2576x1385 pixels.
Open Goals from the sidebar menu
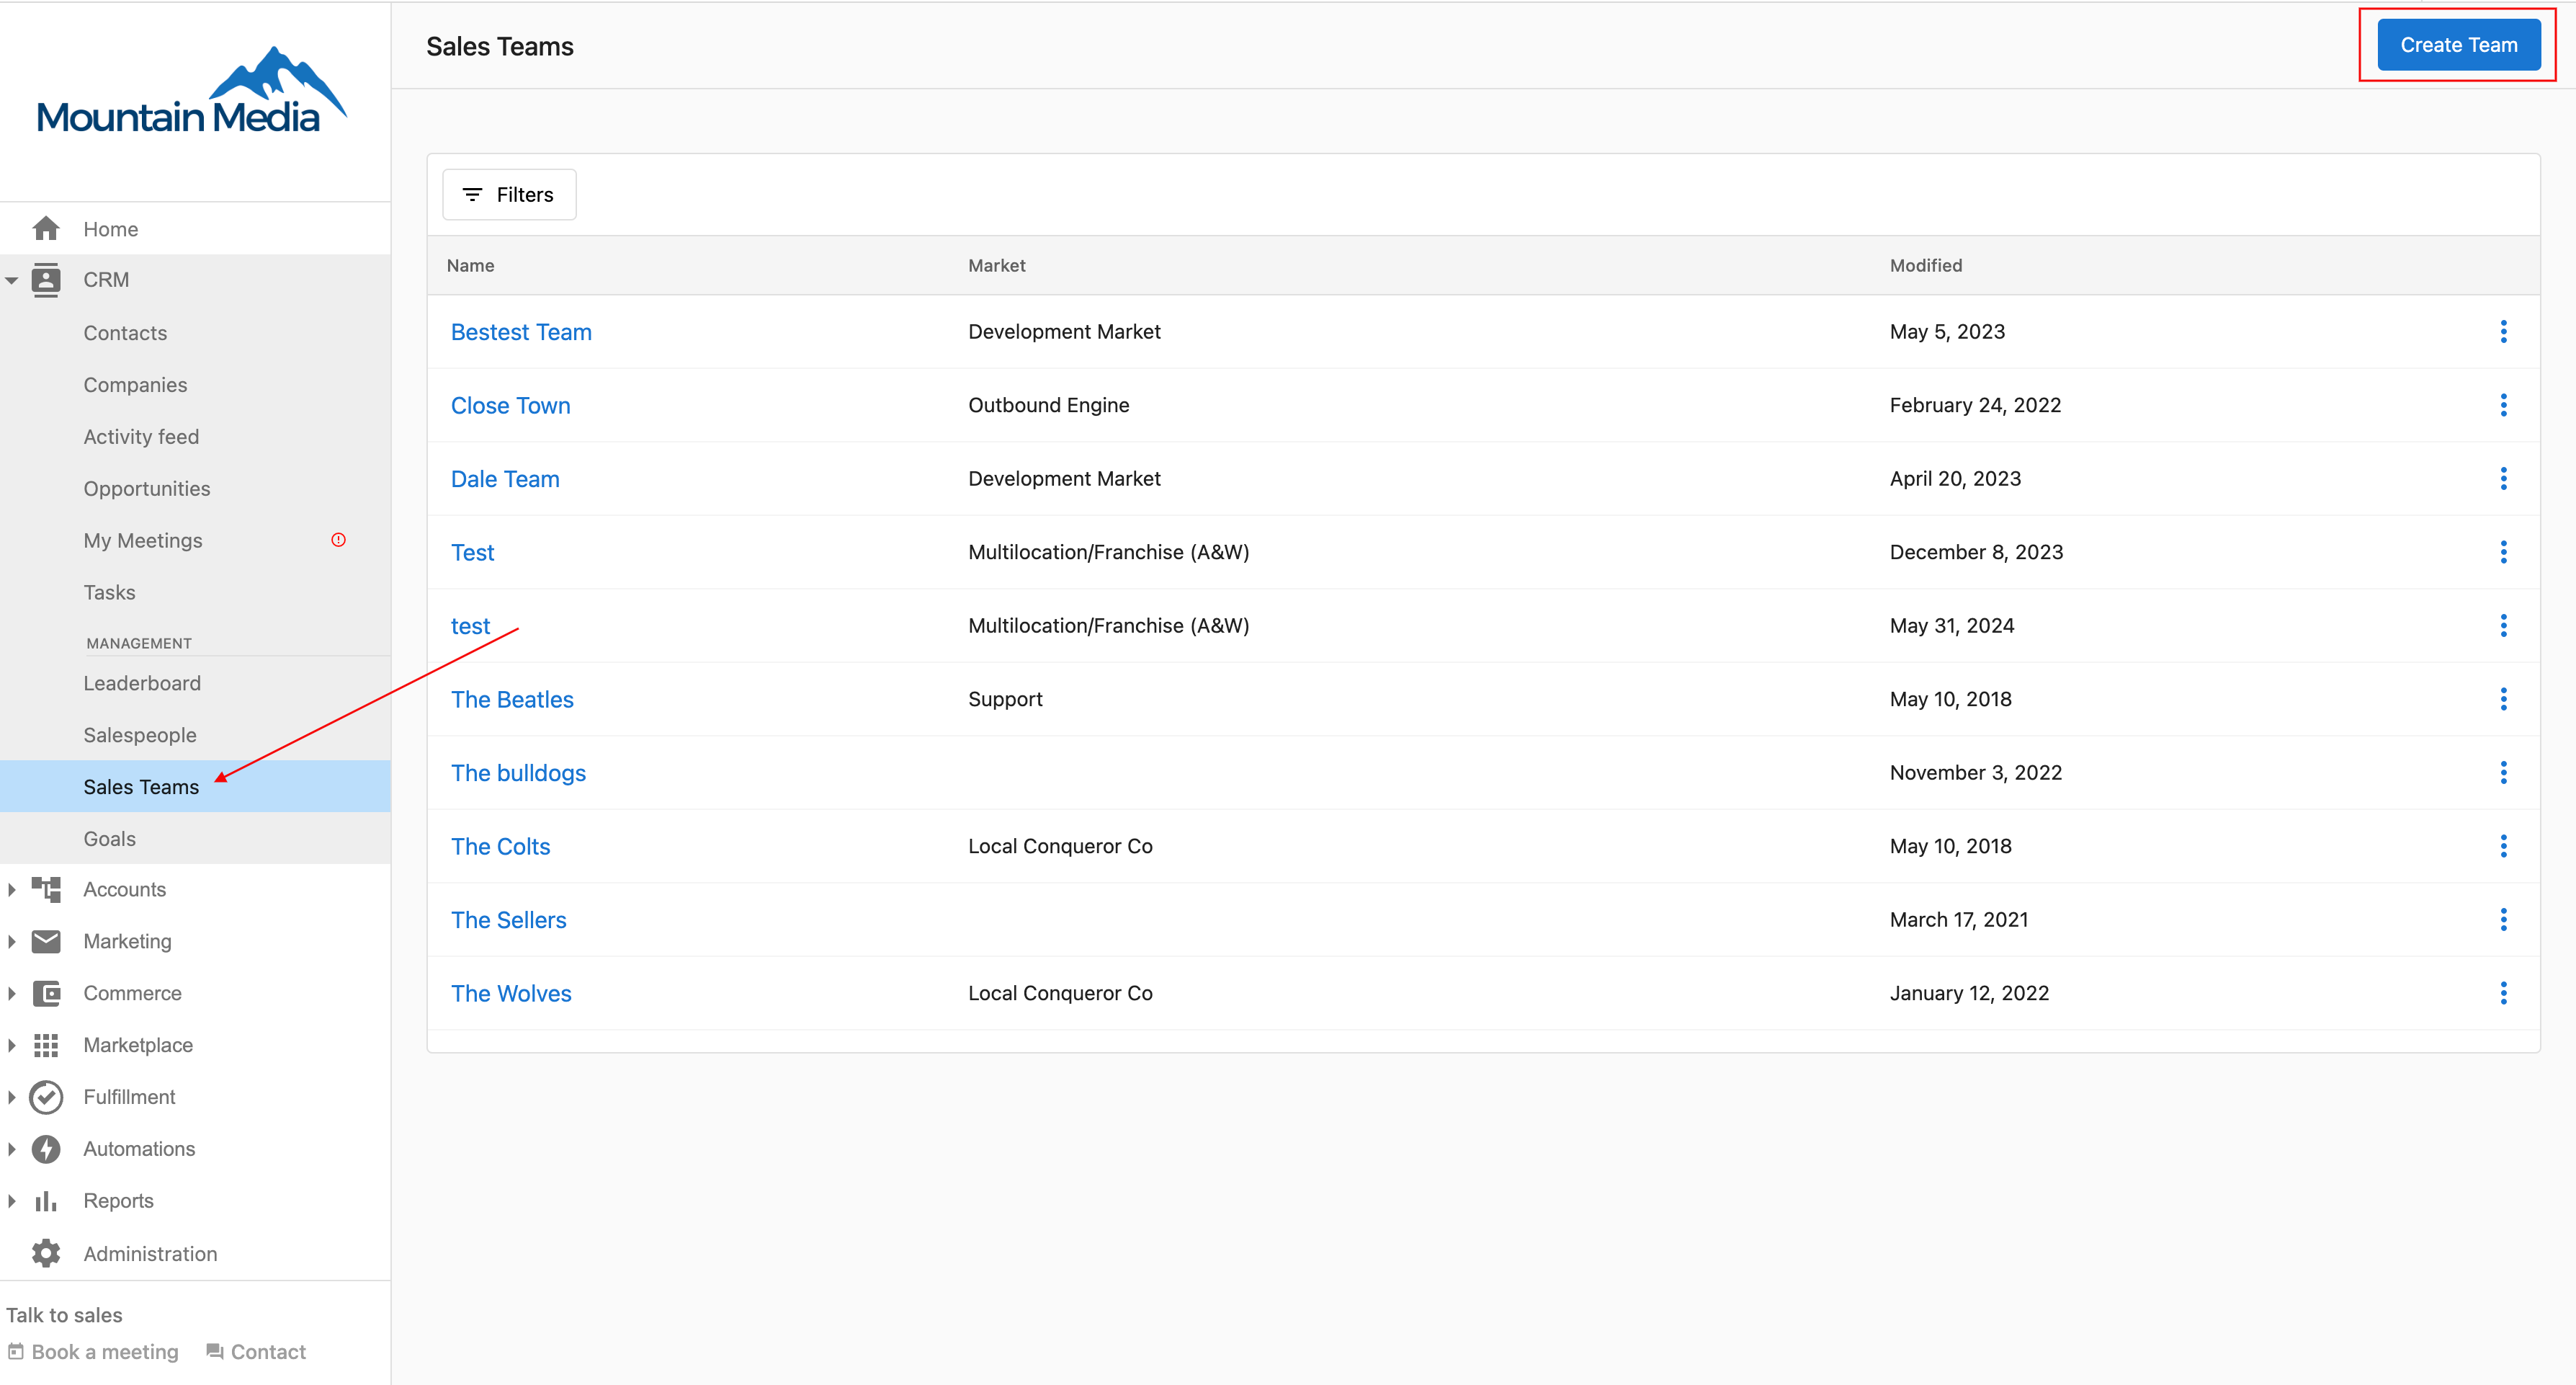tap(109, 838)
